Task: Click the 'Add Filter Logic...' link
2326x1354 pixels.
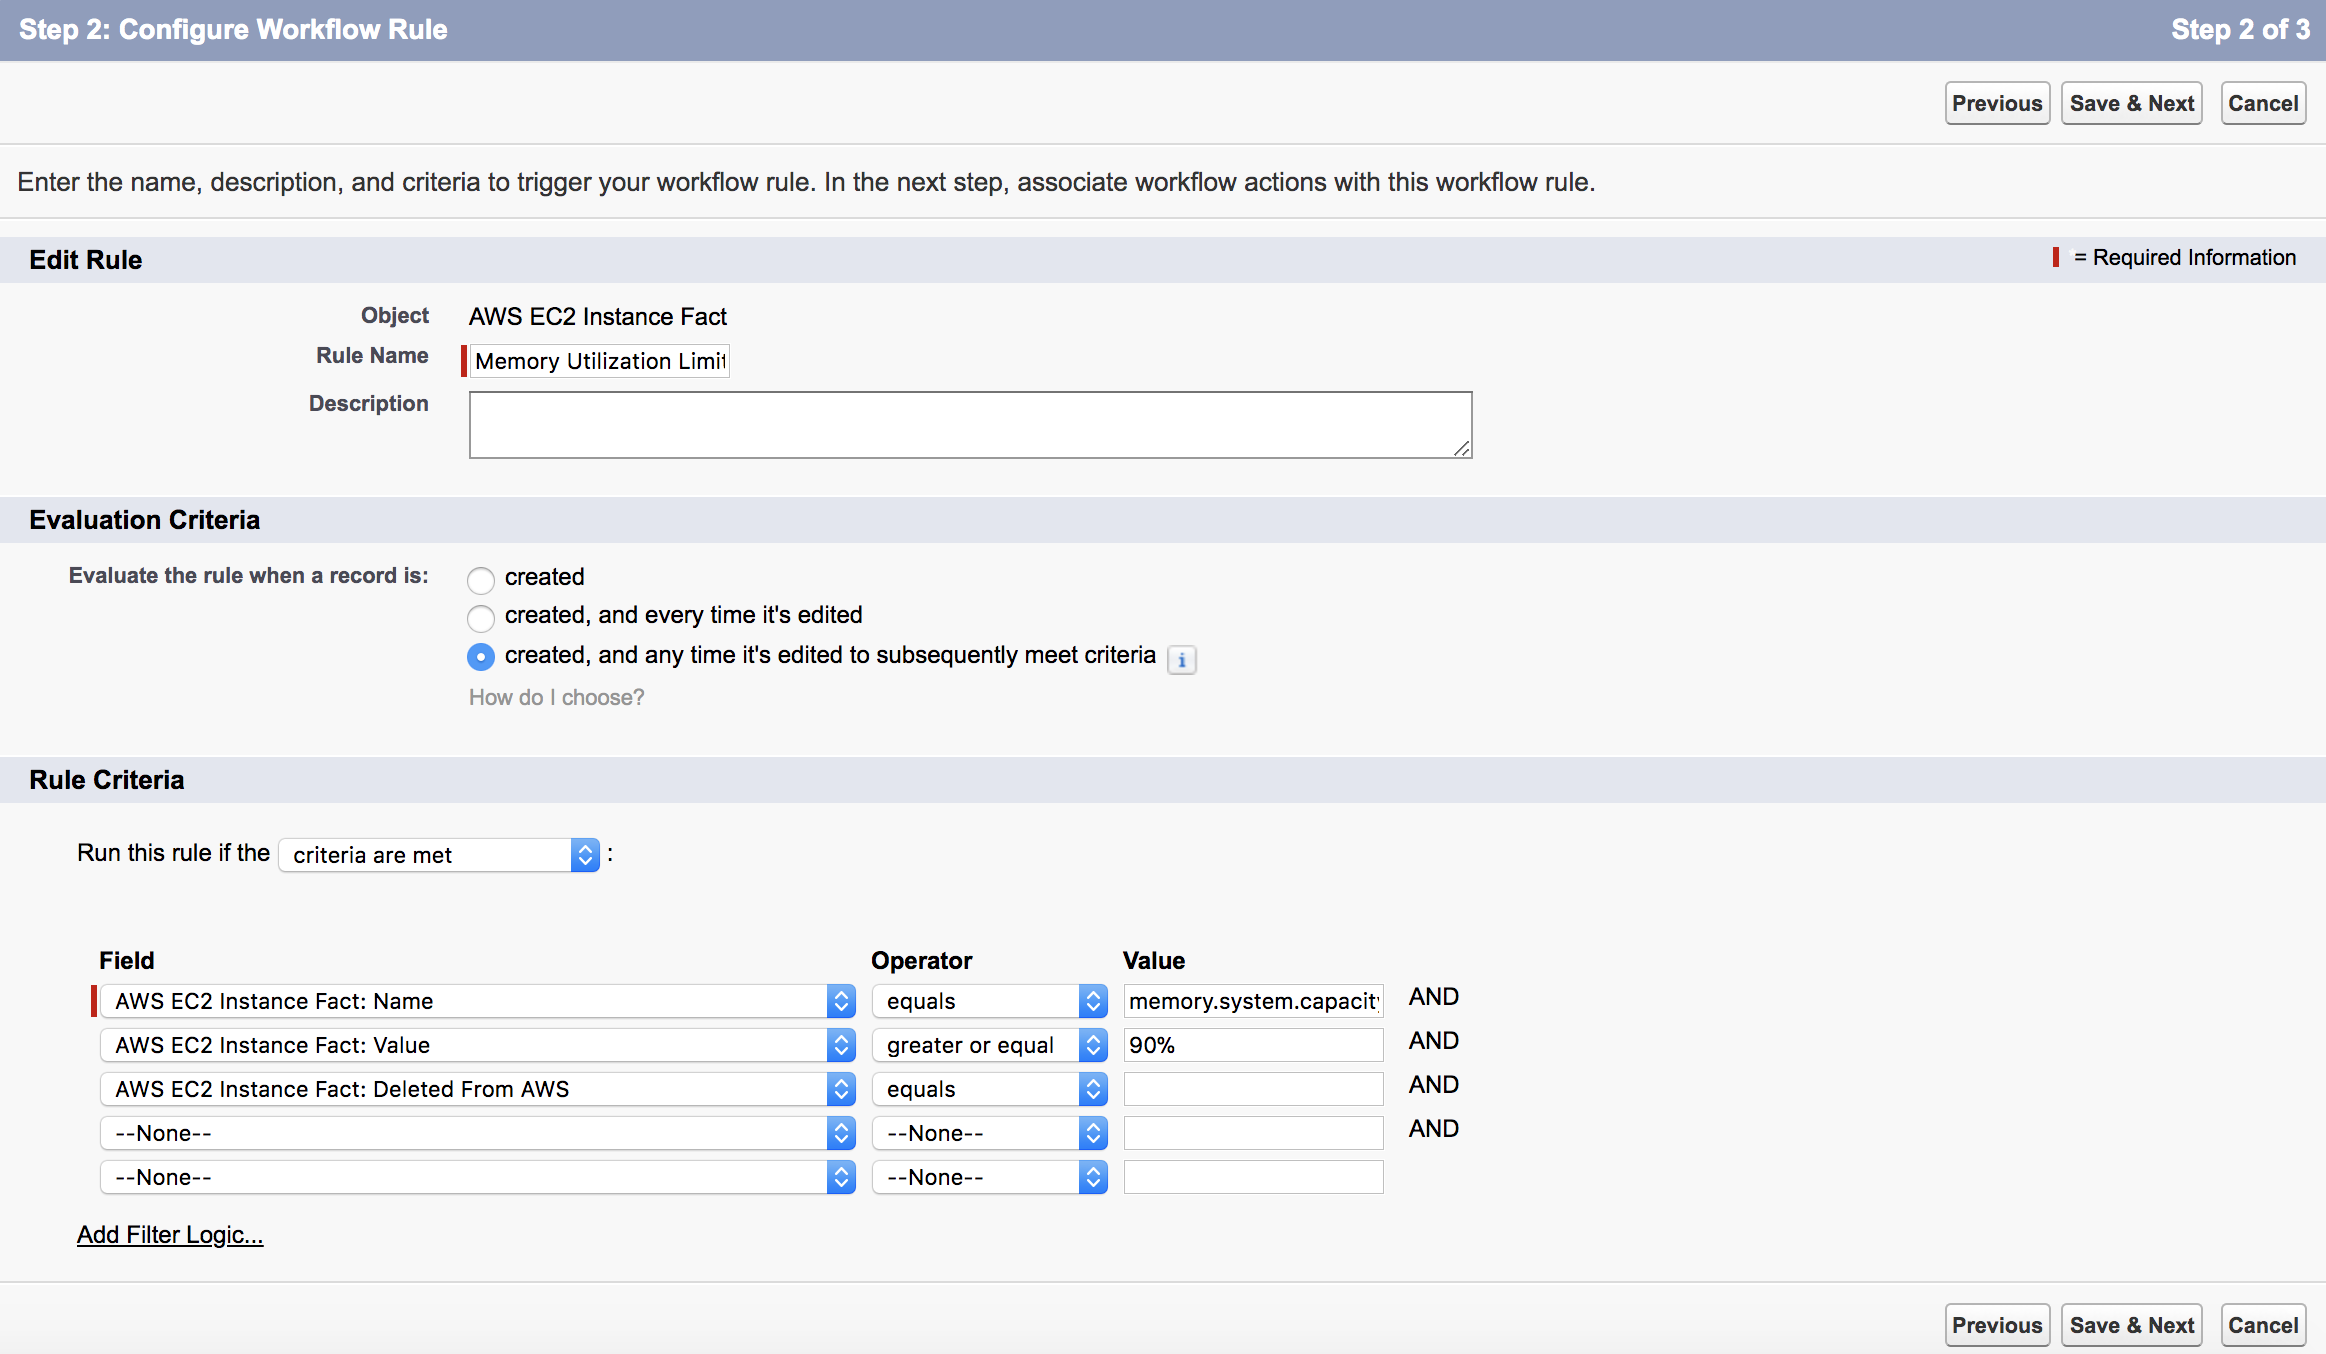Action: [x=170, y=1235]
